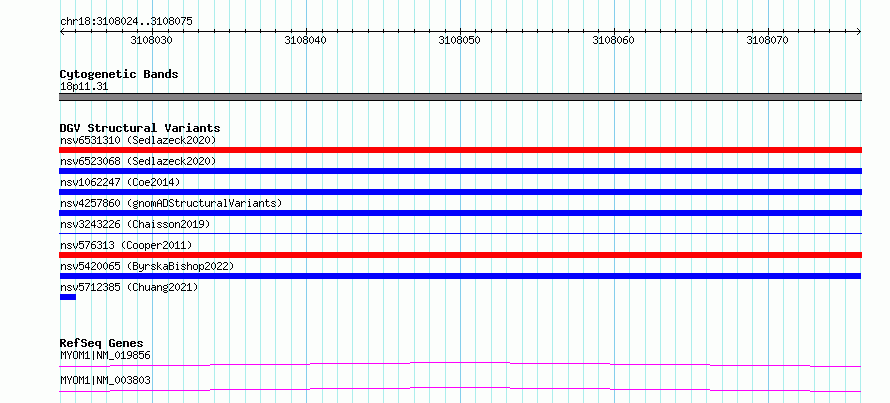The image size is (890, 403).
Task: Select the Cytogenetic Bands track title
Action: [x=119, y=74]
